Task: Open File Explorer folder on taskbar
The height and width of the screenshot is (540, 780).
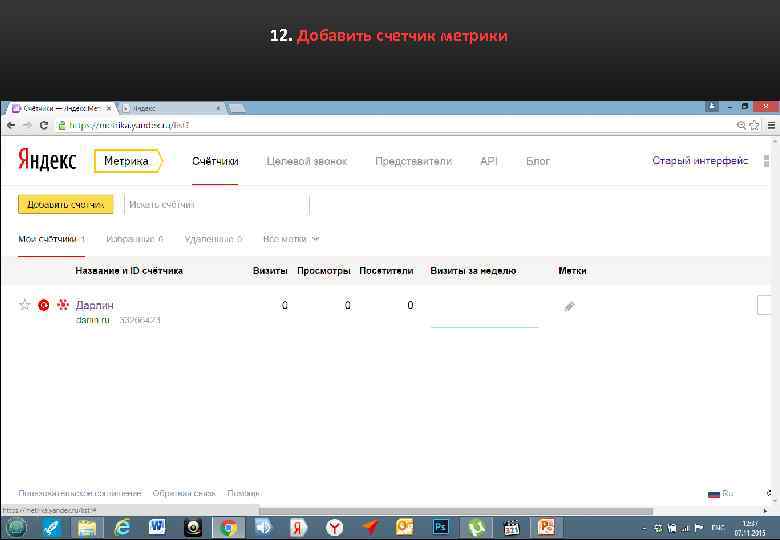Action: [x=87, y=528]
